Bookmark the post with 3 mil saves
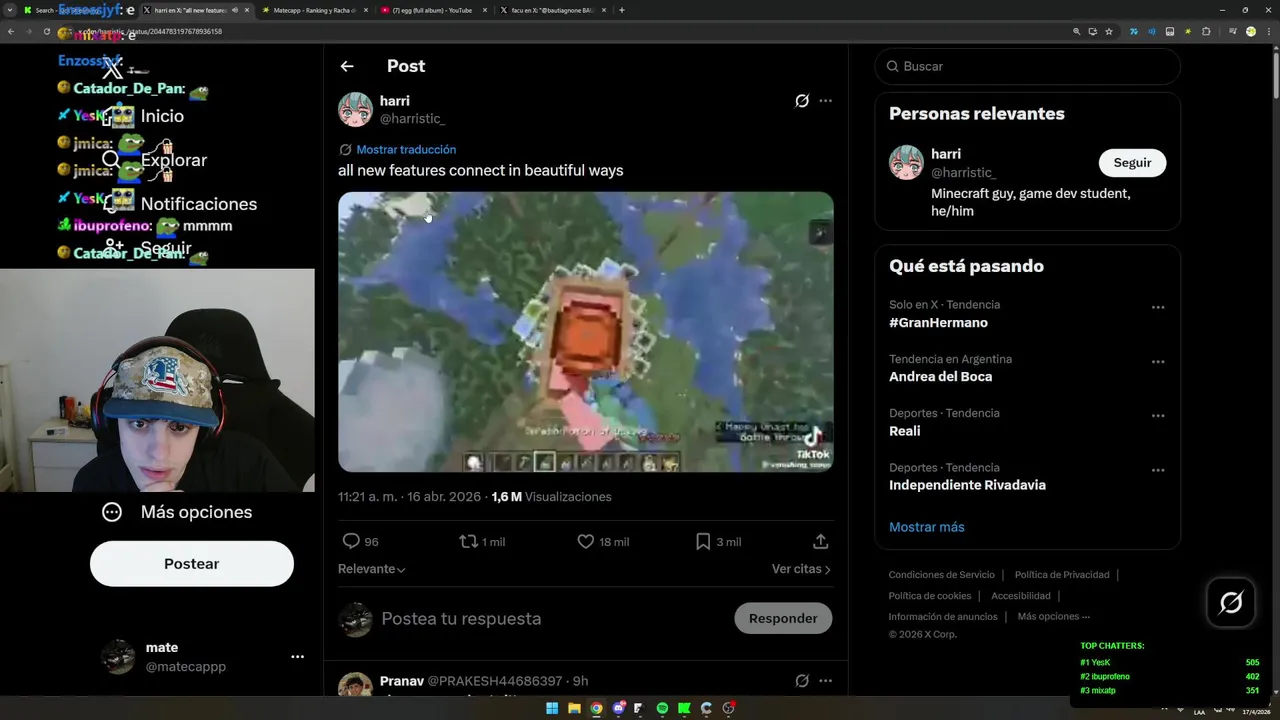 point(703,541)
